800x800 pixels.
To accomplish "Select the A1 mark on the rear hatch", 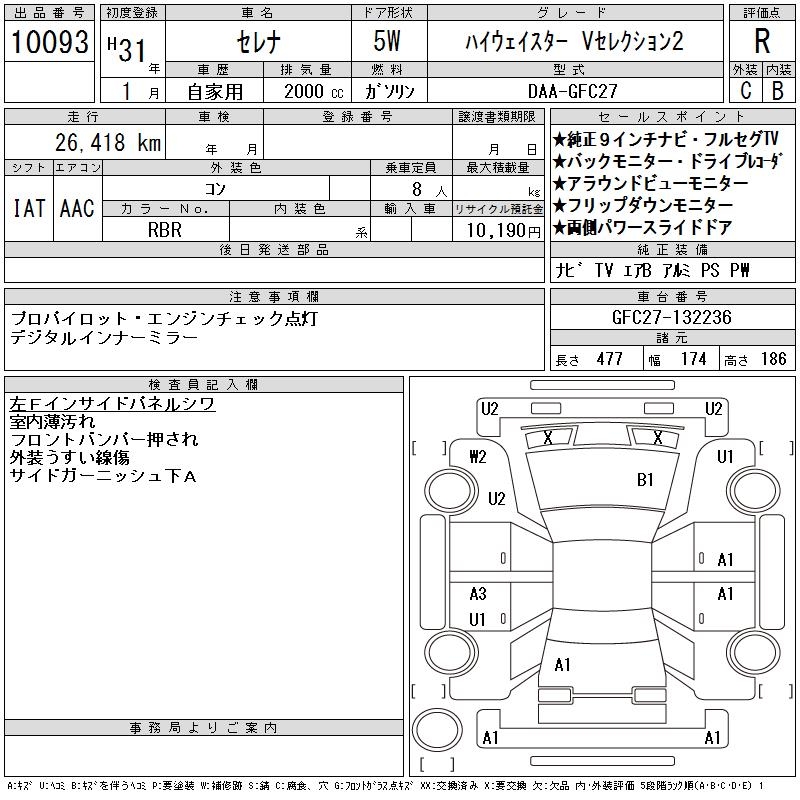I will click(562, 665).
